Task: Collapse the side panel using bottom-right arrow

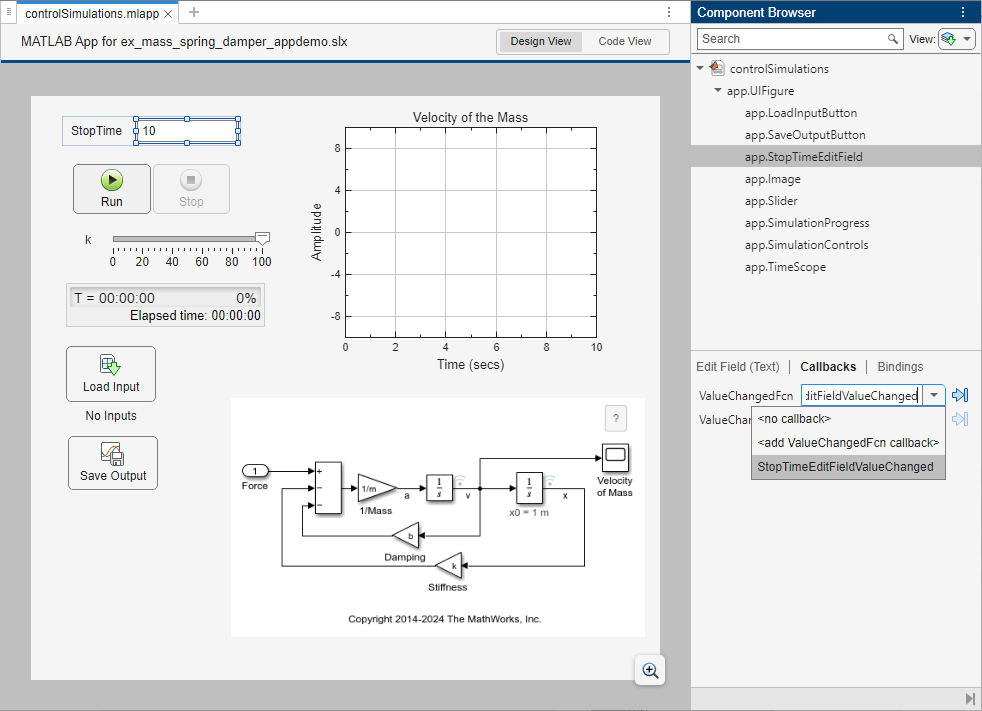Action: pos(969,698)
